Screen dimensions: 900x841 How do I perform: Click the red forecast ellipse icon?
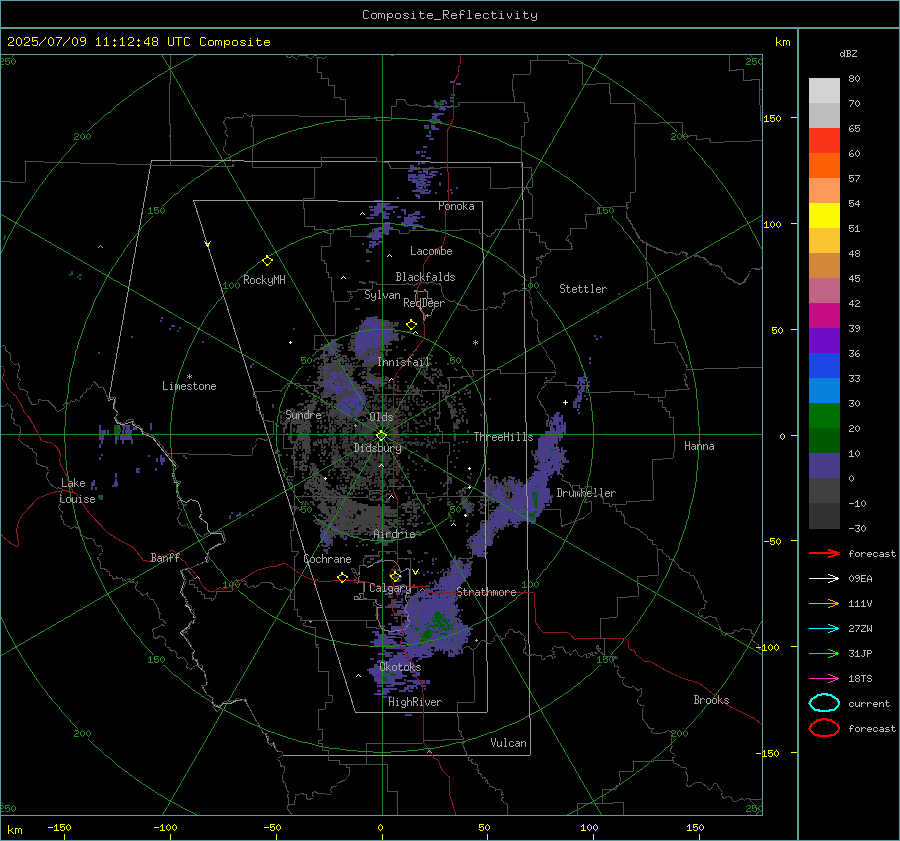pos(824,728)
